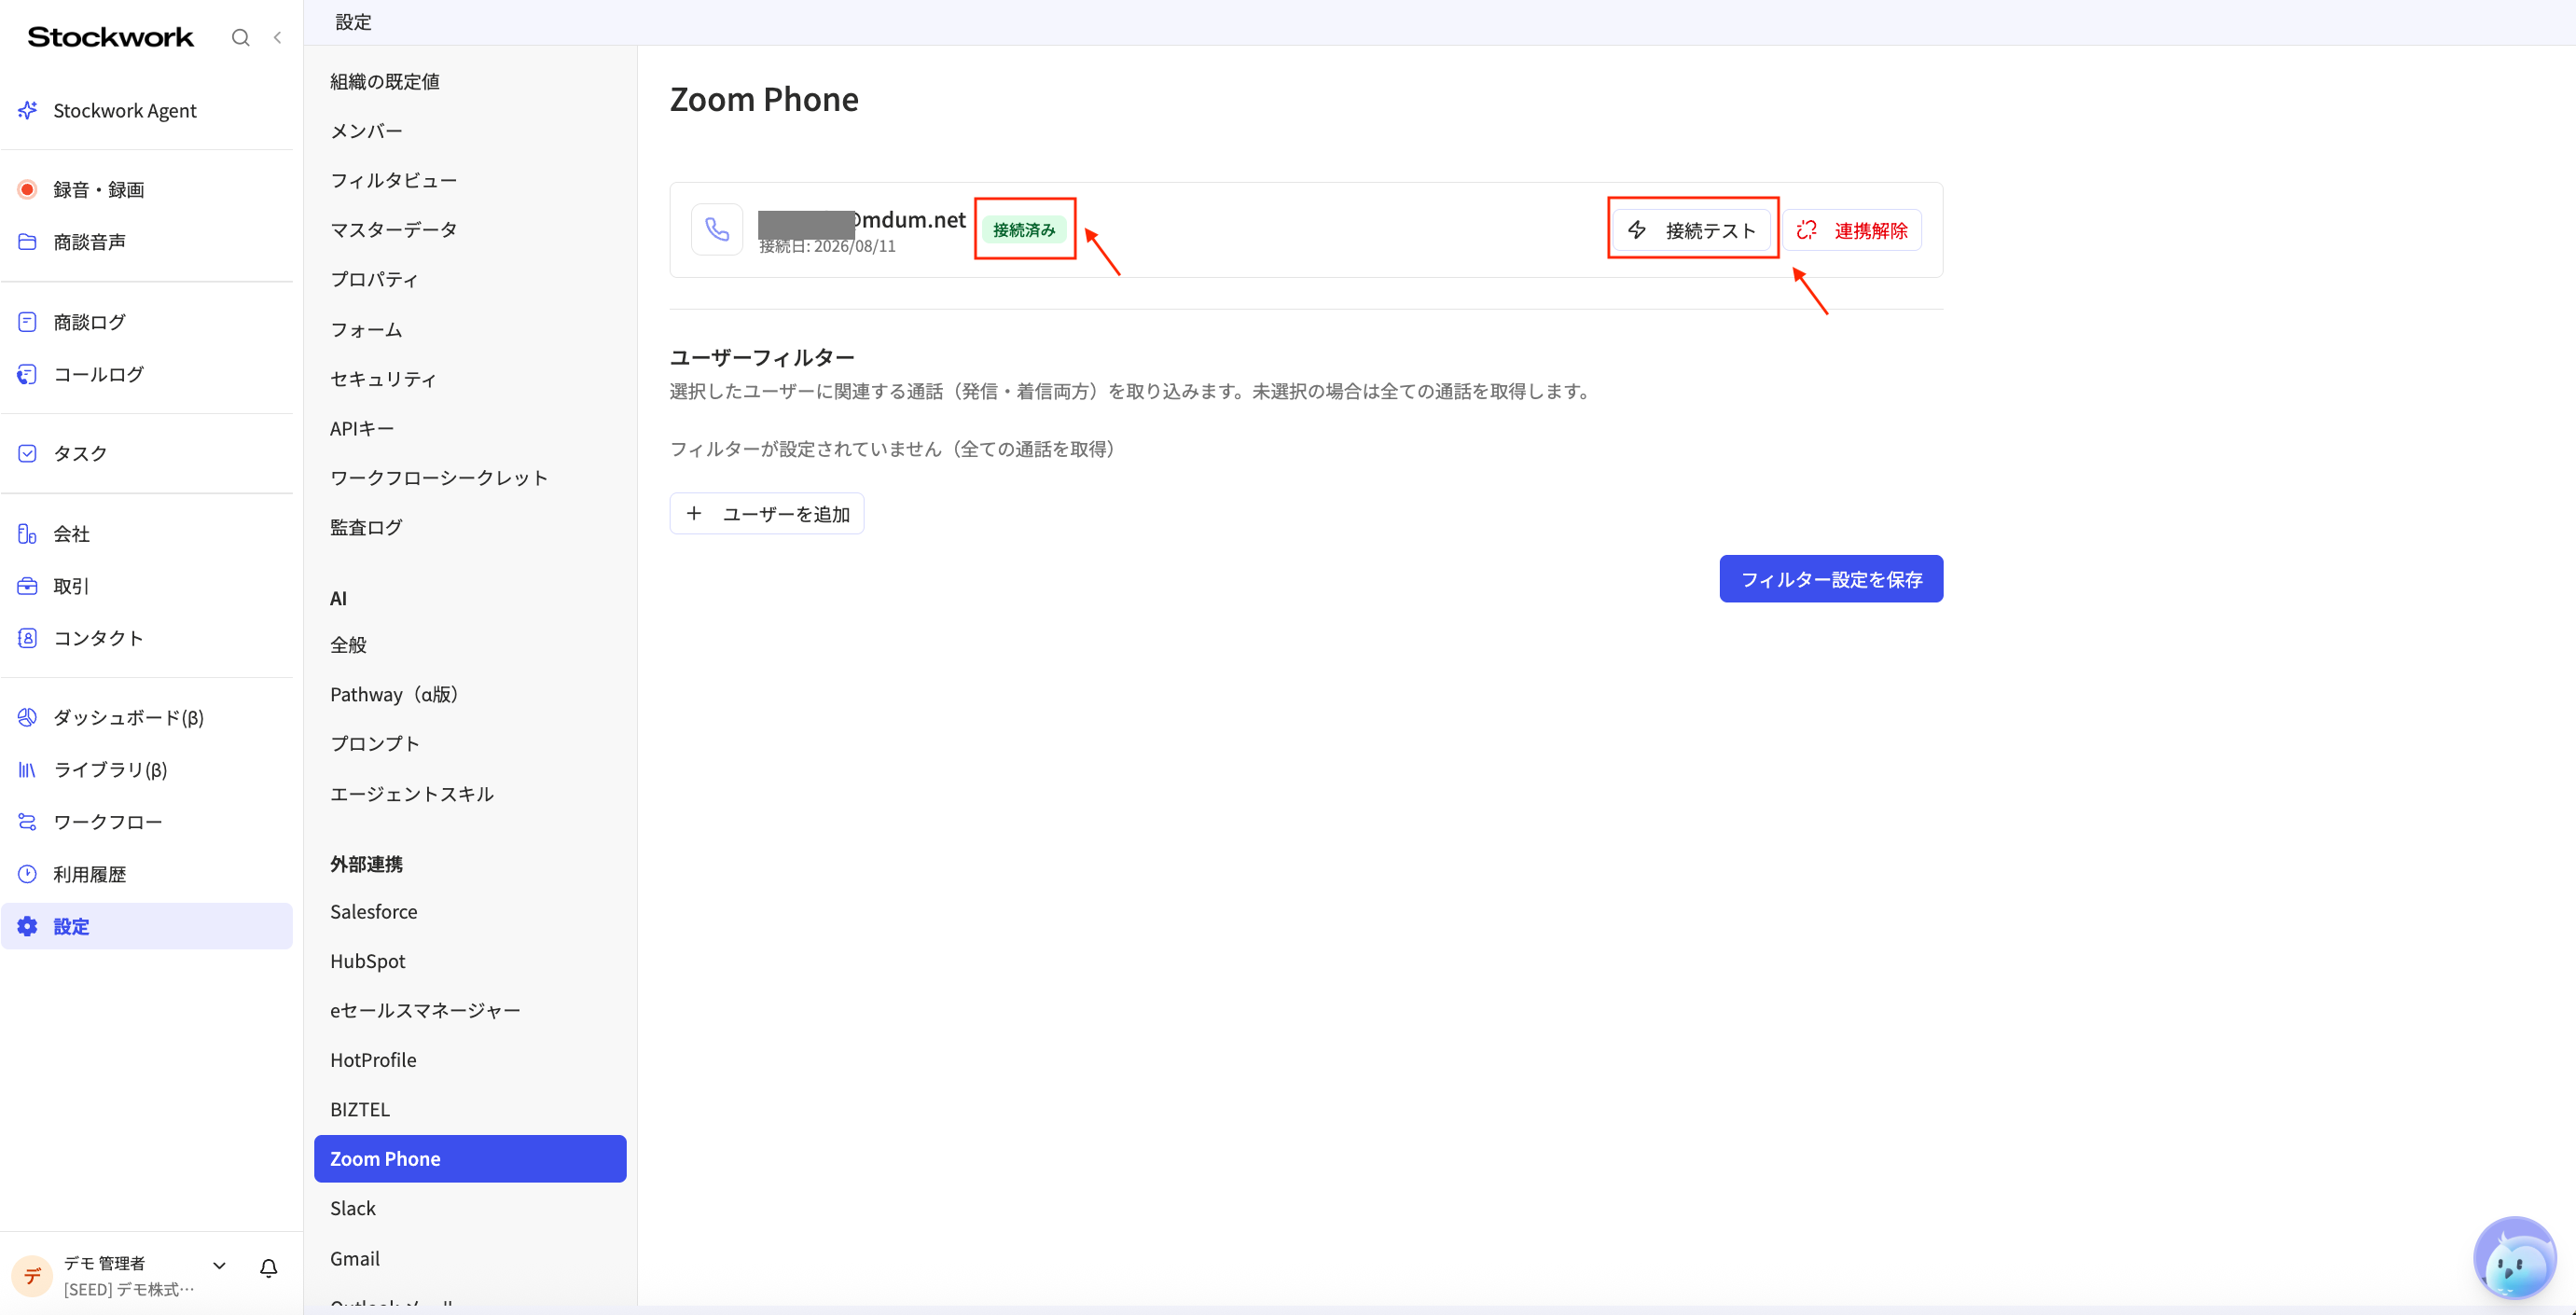Click the 設定 gear icon
The image size is (2576, 1315).
point(28,926)
